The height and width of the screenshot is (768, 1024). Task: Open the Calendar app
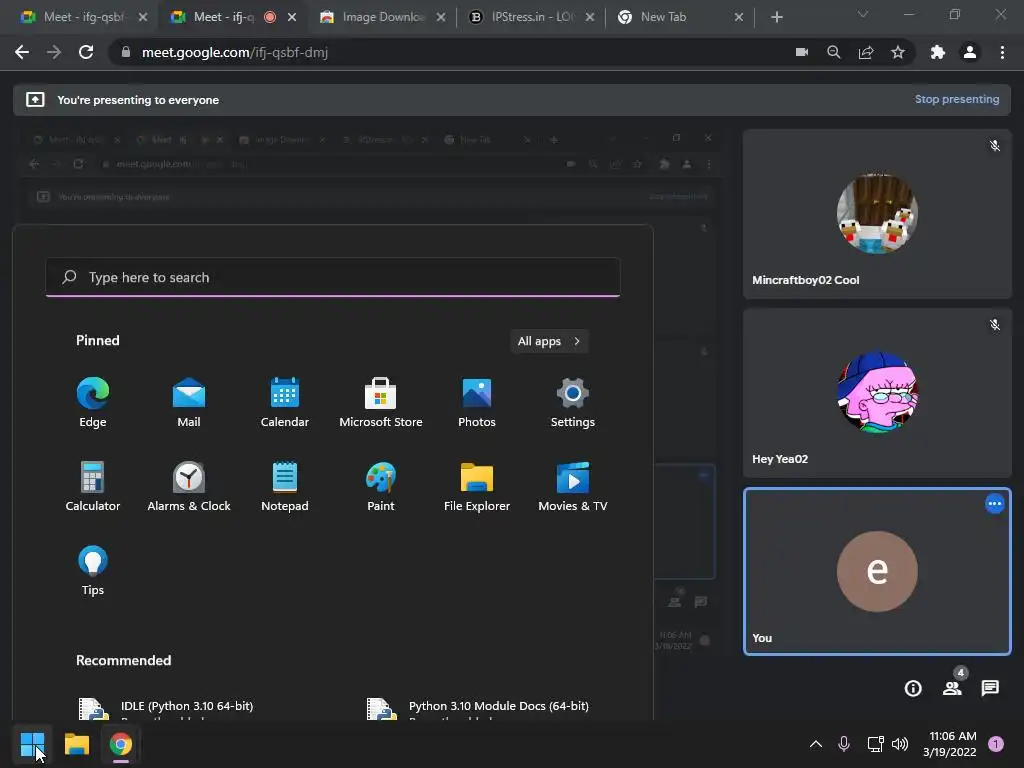click(285, 402)
